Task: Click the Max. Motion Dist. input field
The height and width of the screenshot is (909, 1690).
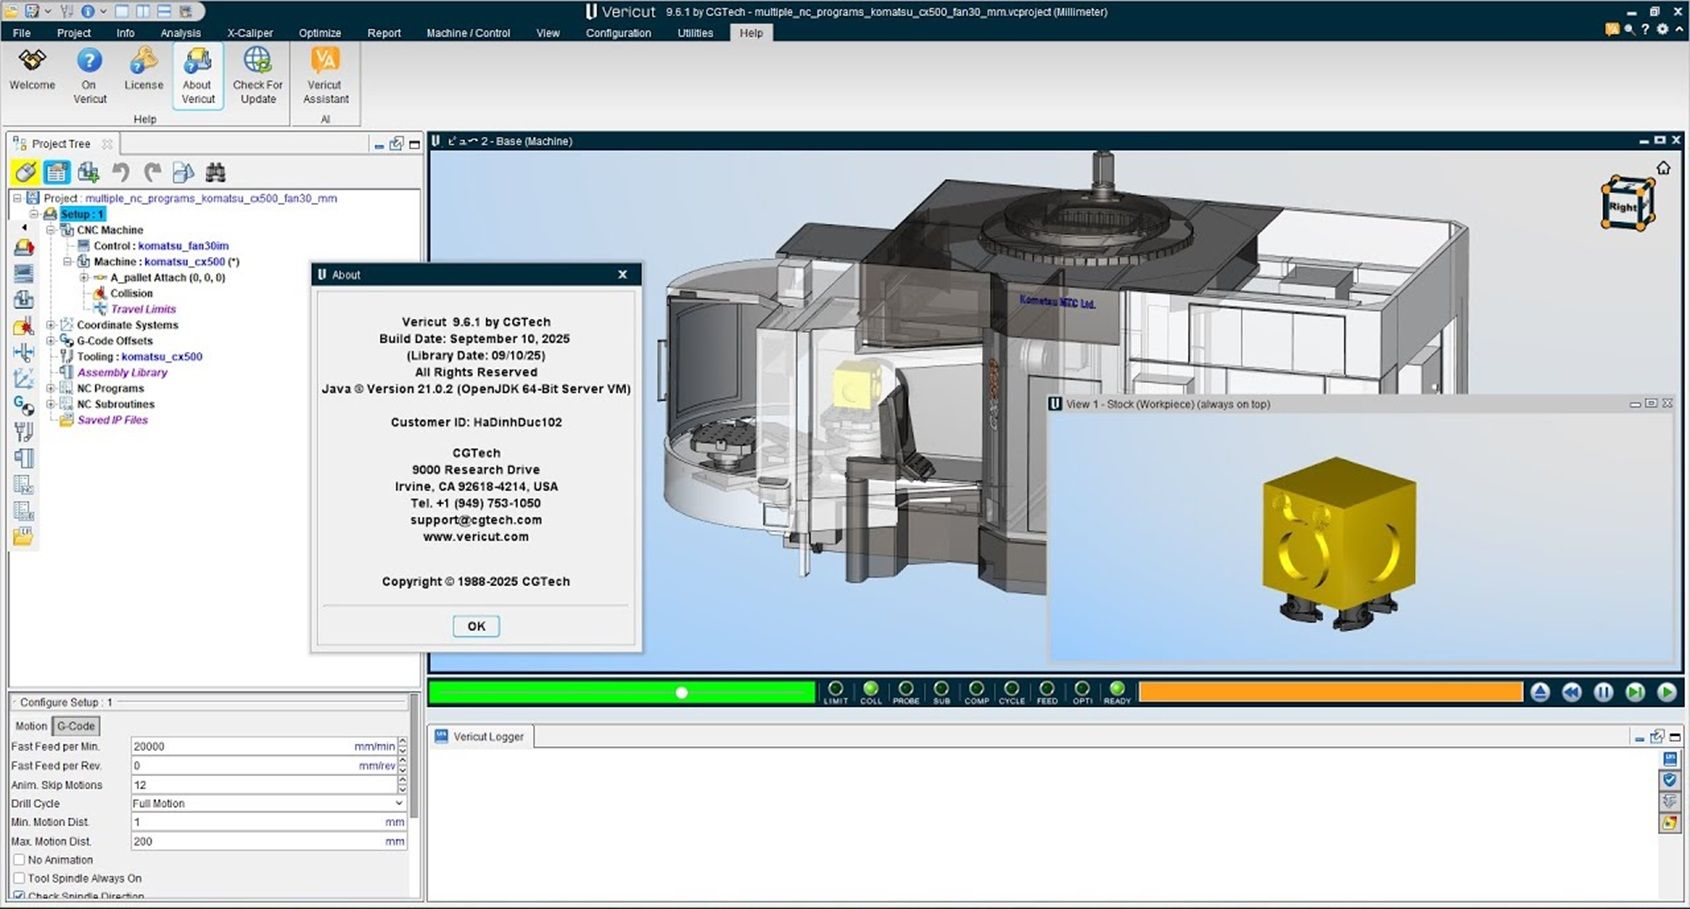Action: [x=268, y=841]
